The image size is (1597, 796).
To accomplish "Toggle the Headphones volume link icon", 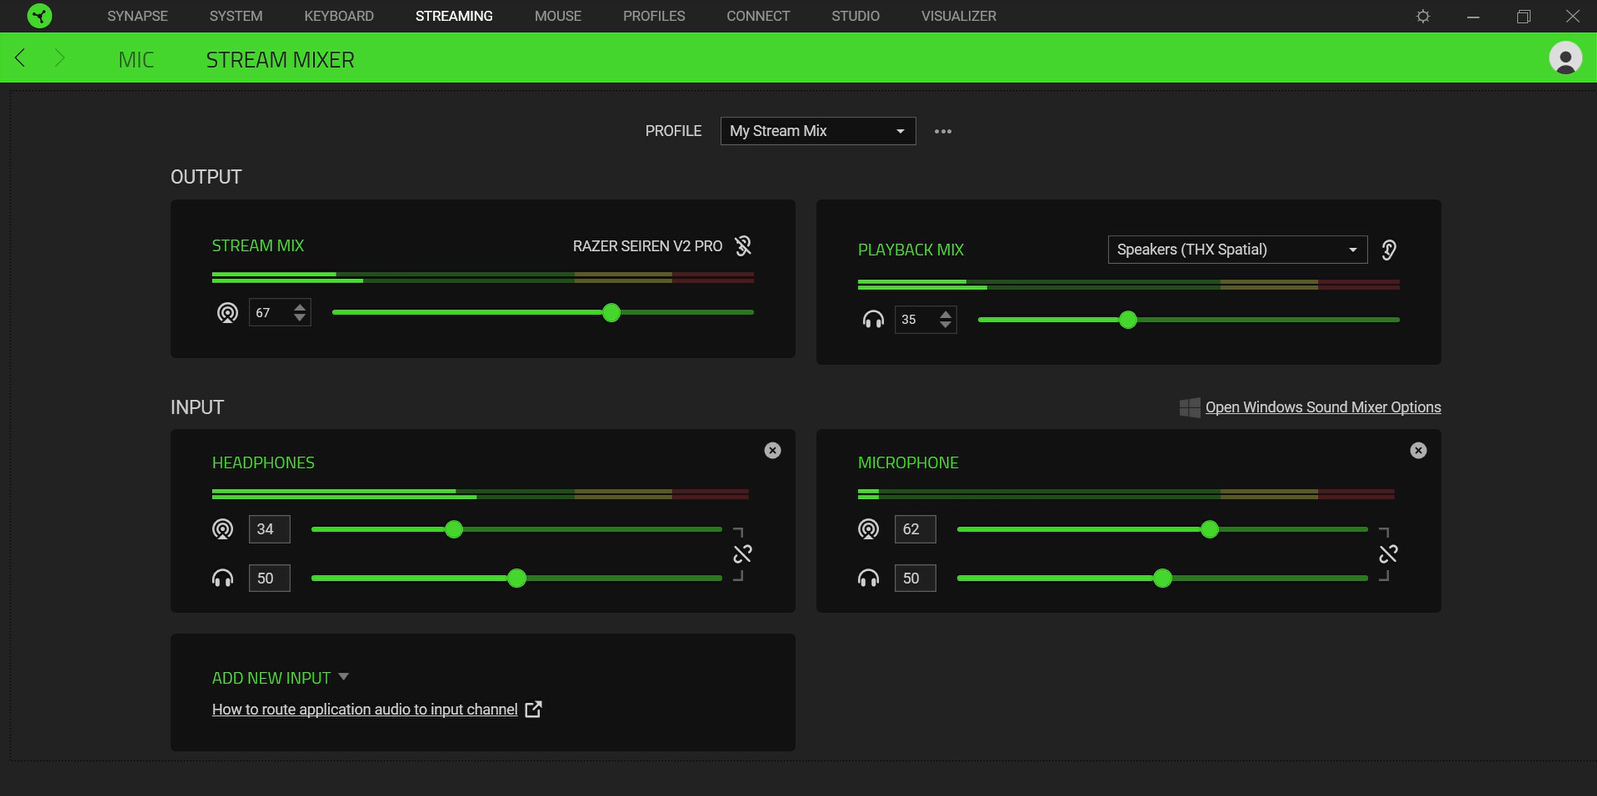I will (x=742, y=554).
